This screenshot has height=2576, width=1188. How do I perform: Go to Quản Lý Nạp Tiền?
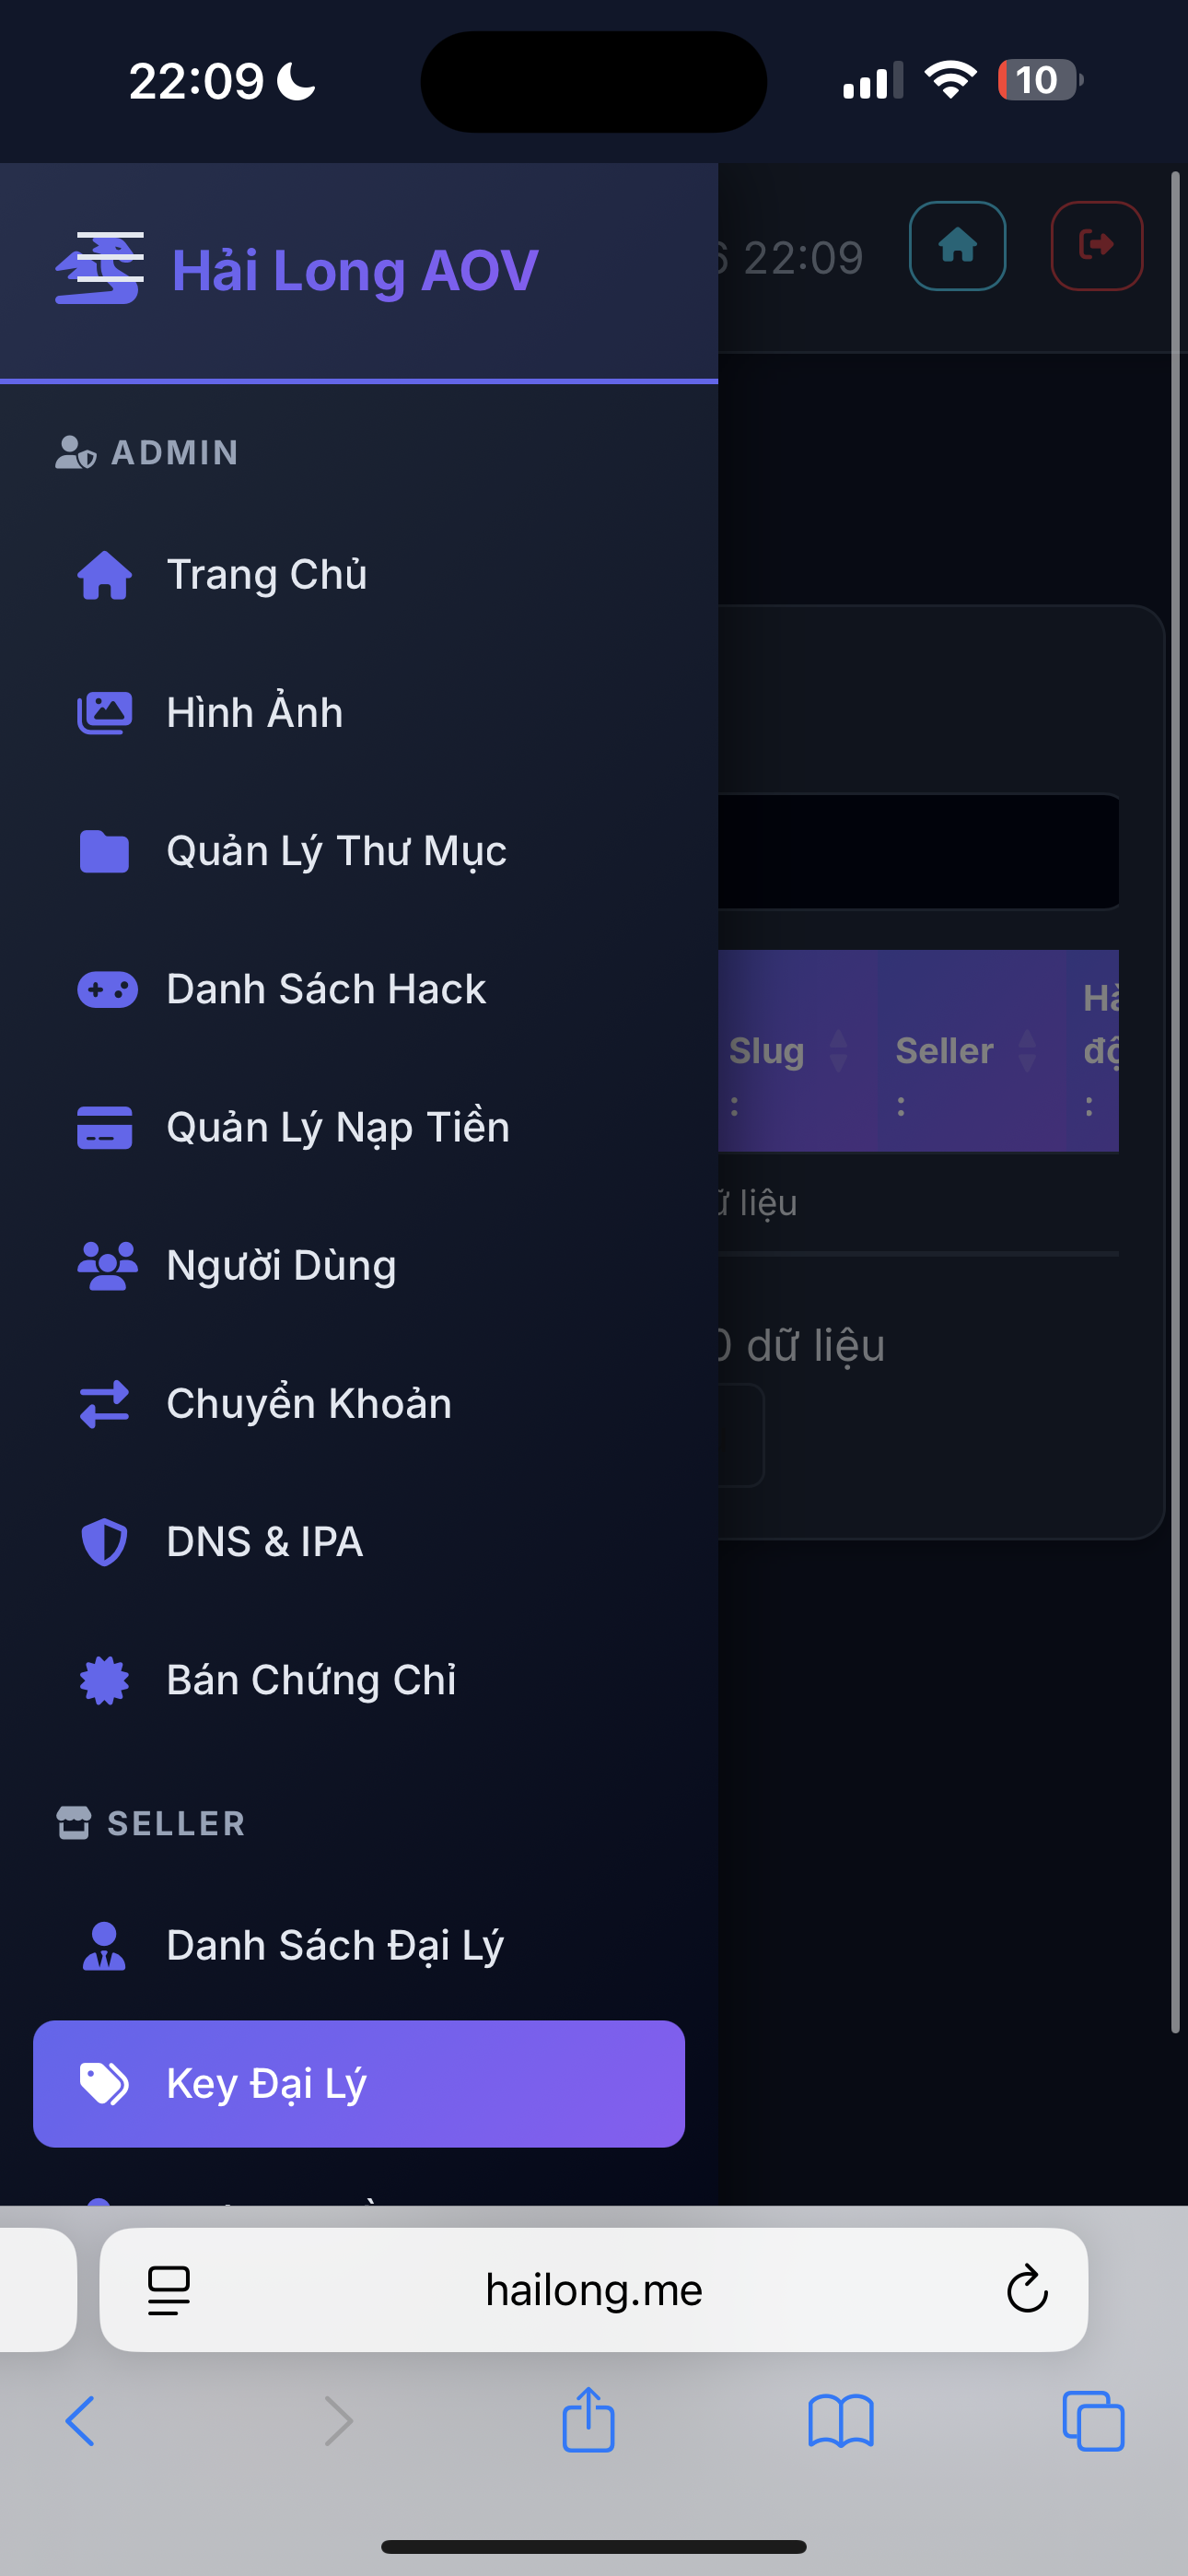click(x=337, y=1127)
